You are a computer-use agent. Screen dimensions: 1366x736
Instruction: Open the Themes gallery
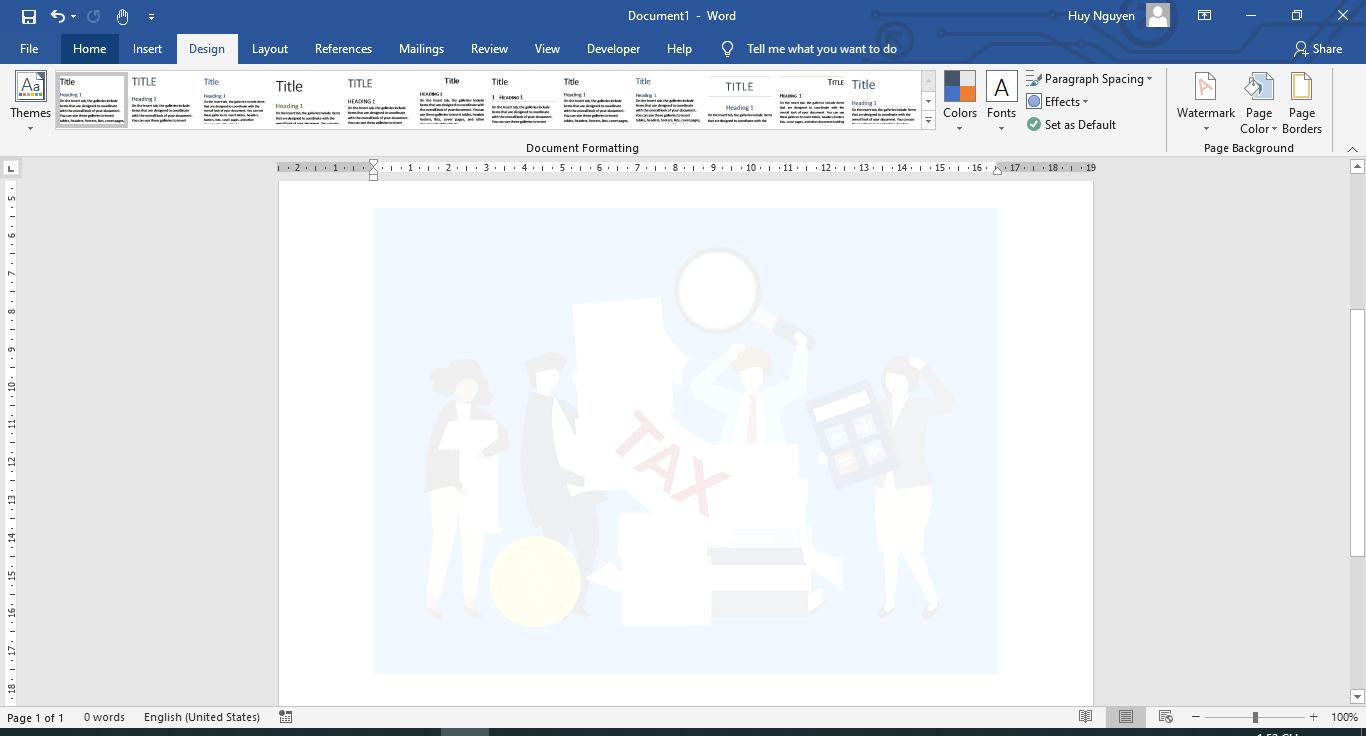[x=30, y=101]
